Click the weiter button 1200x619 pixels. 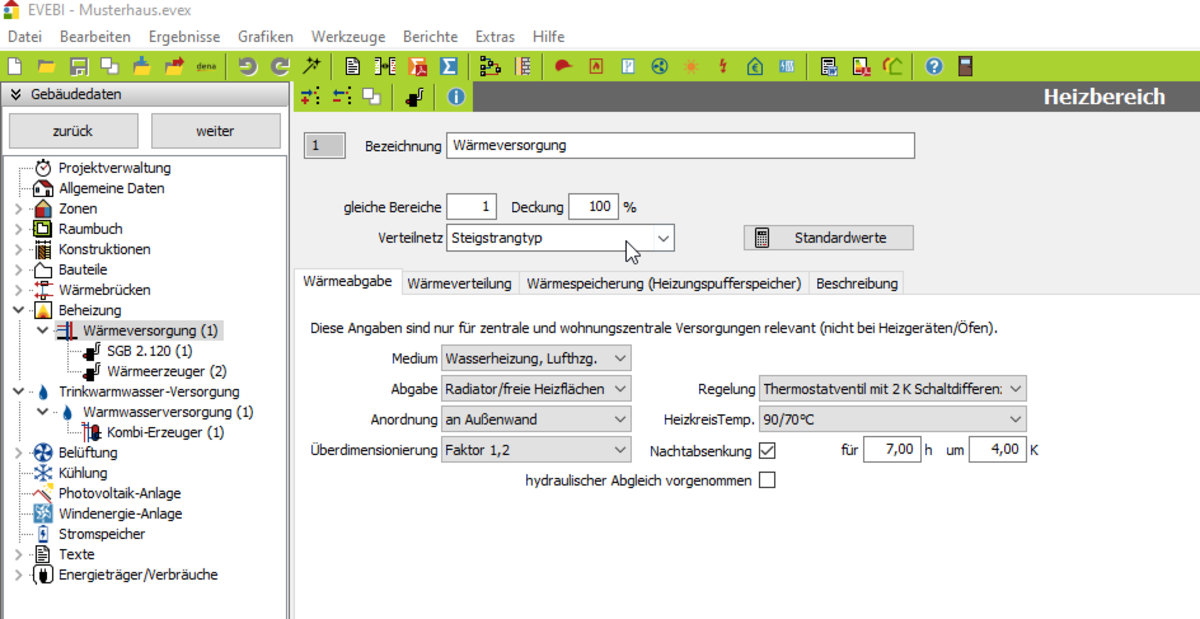pyautogui.click(x=215, y=131)
